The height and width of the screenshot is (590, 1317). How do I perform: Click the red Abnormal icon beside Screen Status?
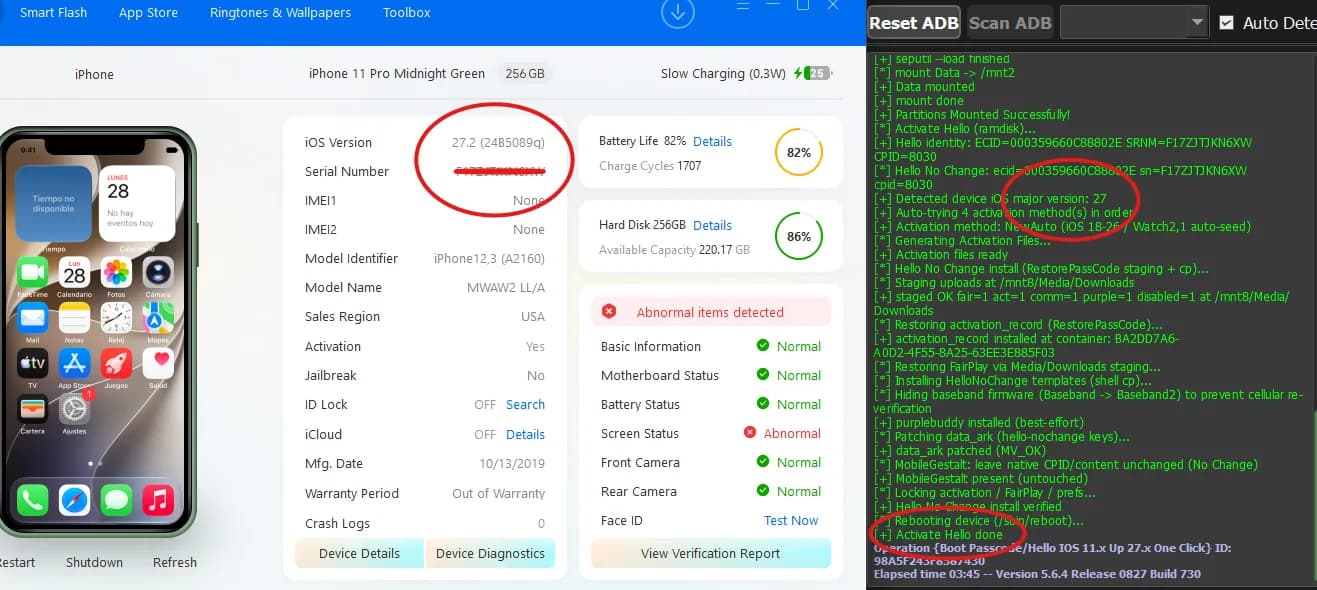(x=750, y=433)
